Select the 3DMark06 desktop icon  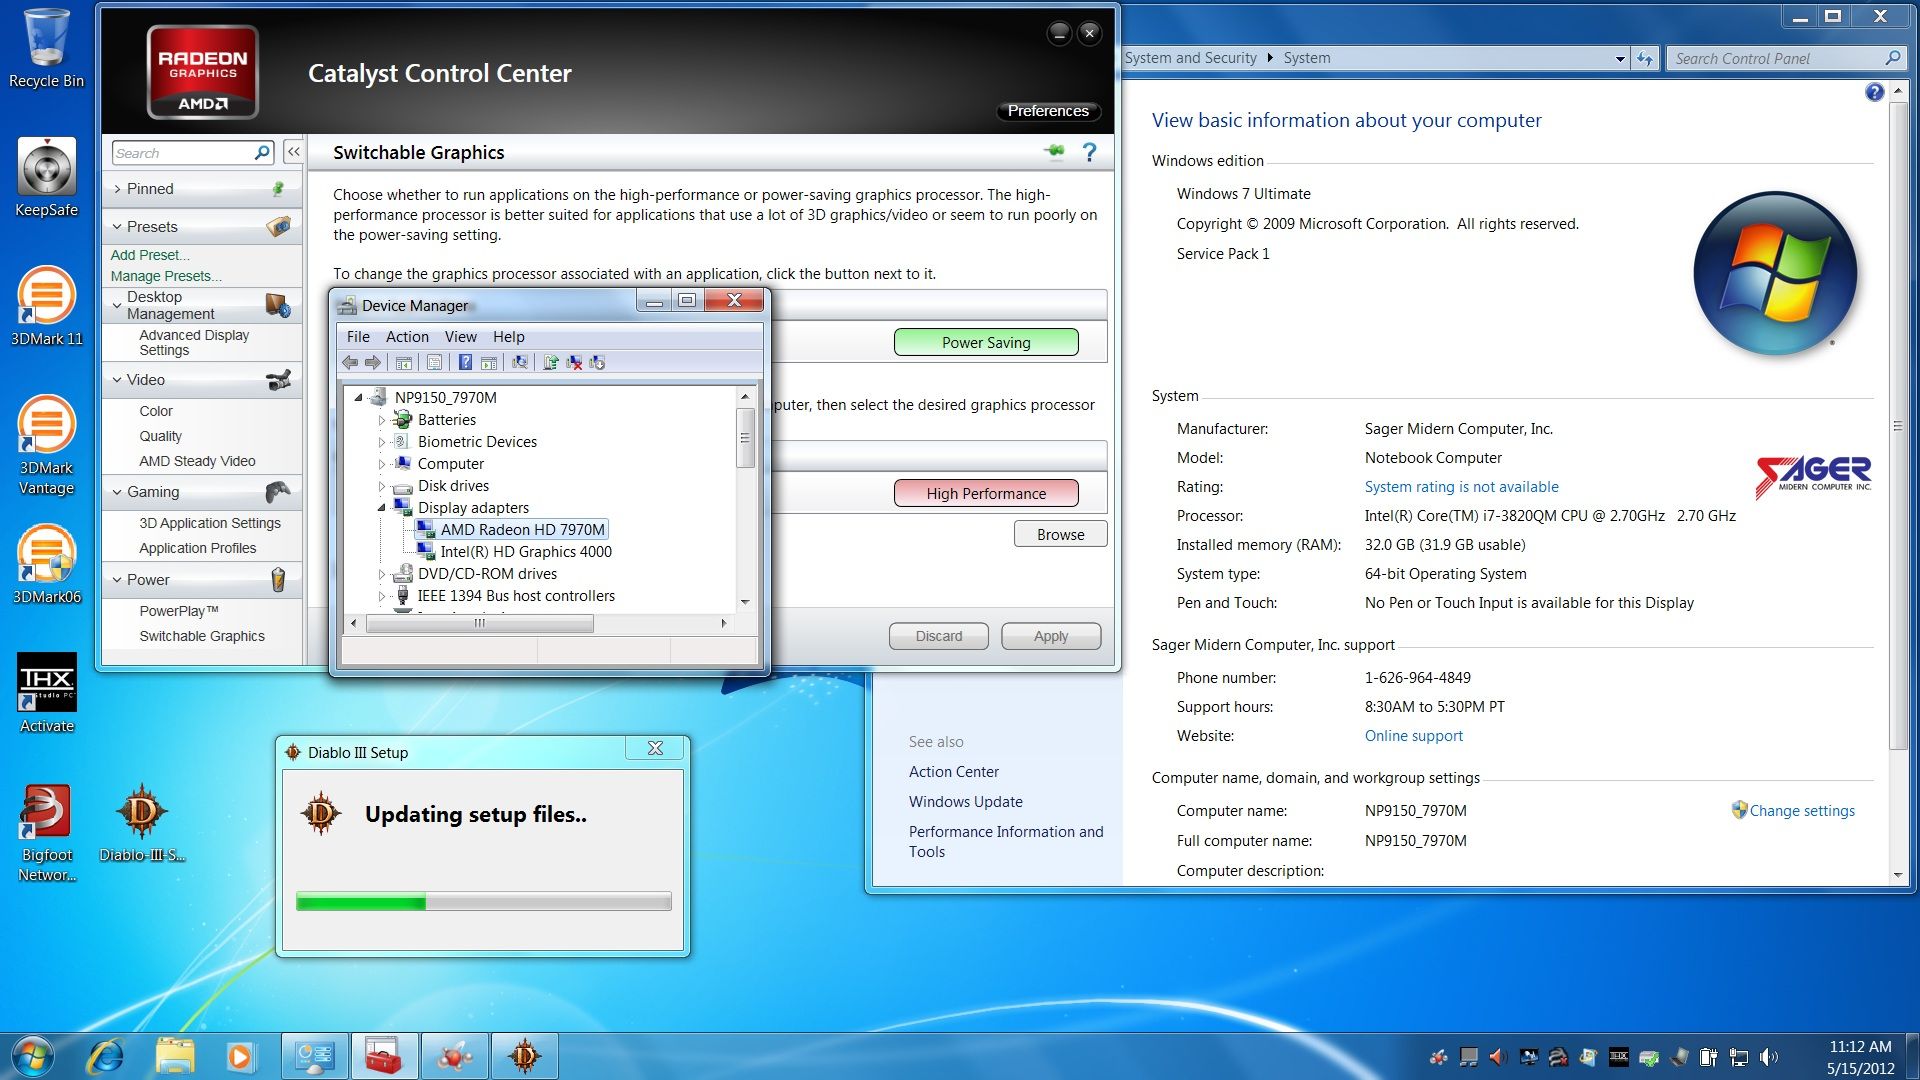tap(46, 565)
